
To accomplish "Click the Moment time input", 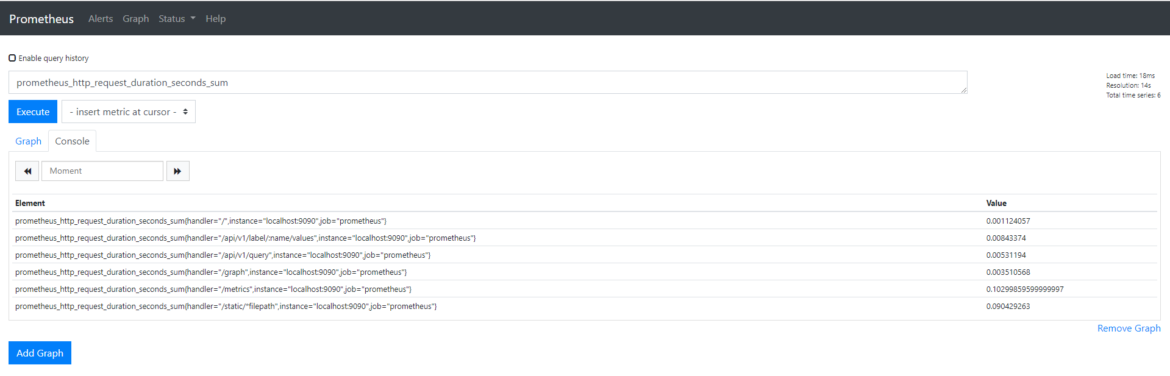I will click(102, 171).
